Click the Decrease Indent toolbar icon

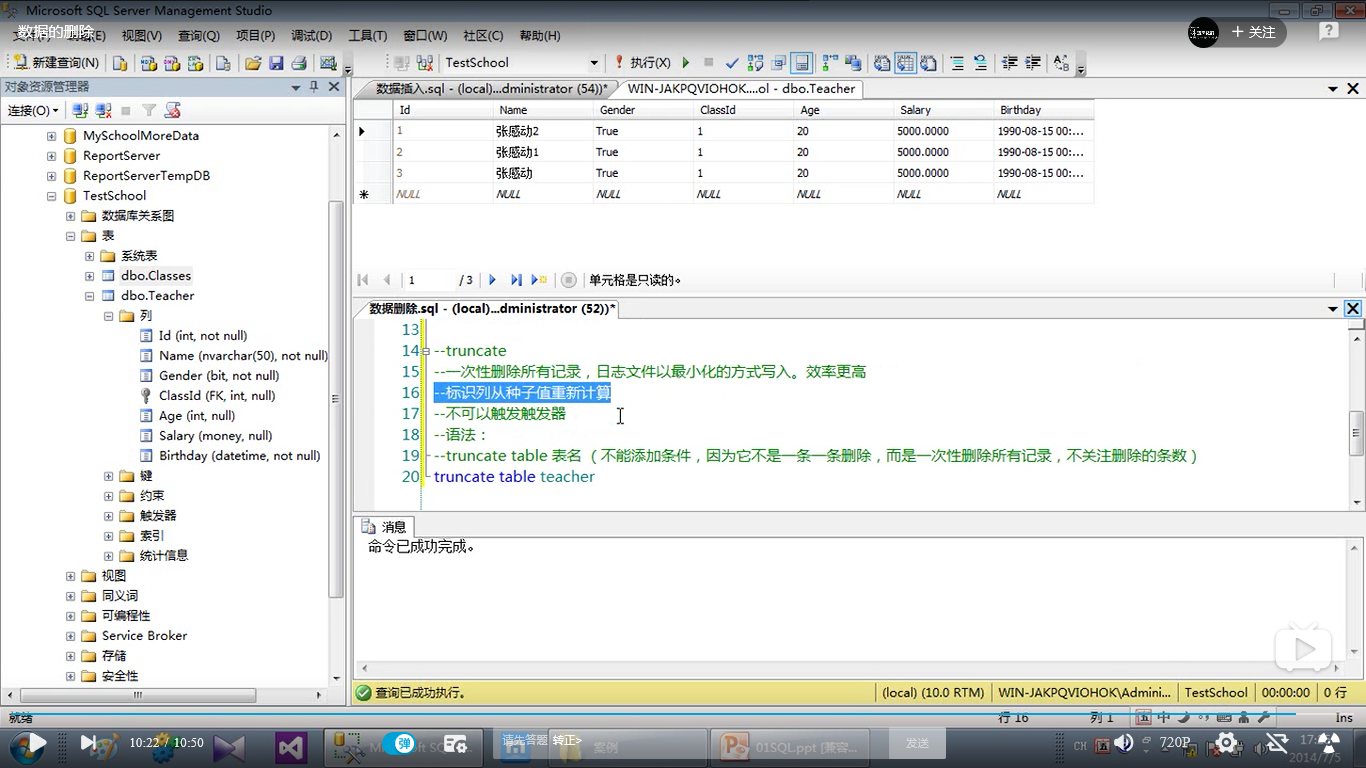tap(1010, 62)
